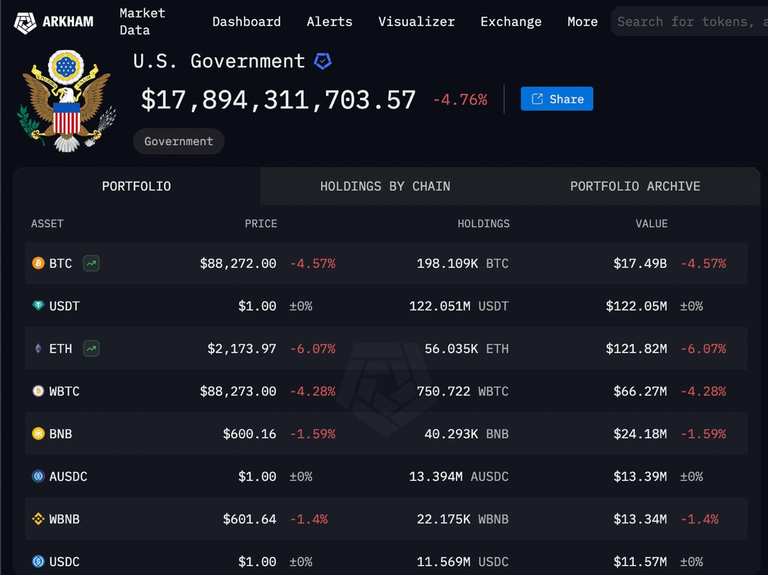Click the Share button
Image resolution: width=768 pixels, height=575 pixels.
(557, 99)
